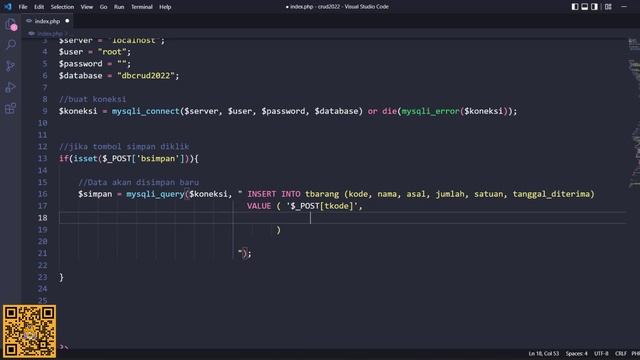Image resolution: width=640 pixels, height=360 pixels.
Task: Click line number 18 in the gutter
Action: click(x=42, y=218)
